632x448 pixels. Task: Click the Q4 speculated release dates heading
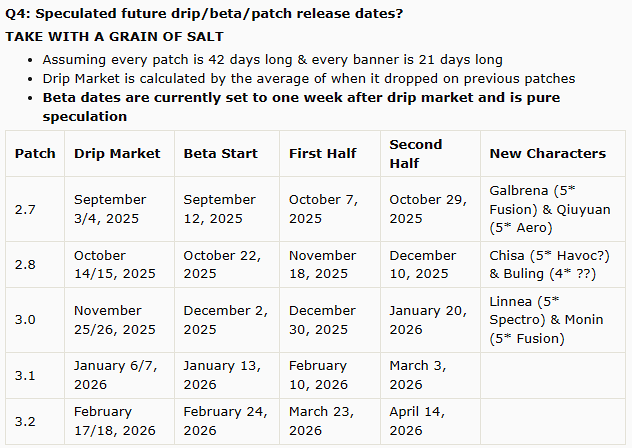click(204, 14)
